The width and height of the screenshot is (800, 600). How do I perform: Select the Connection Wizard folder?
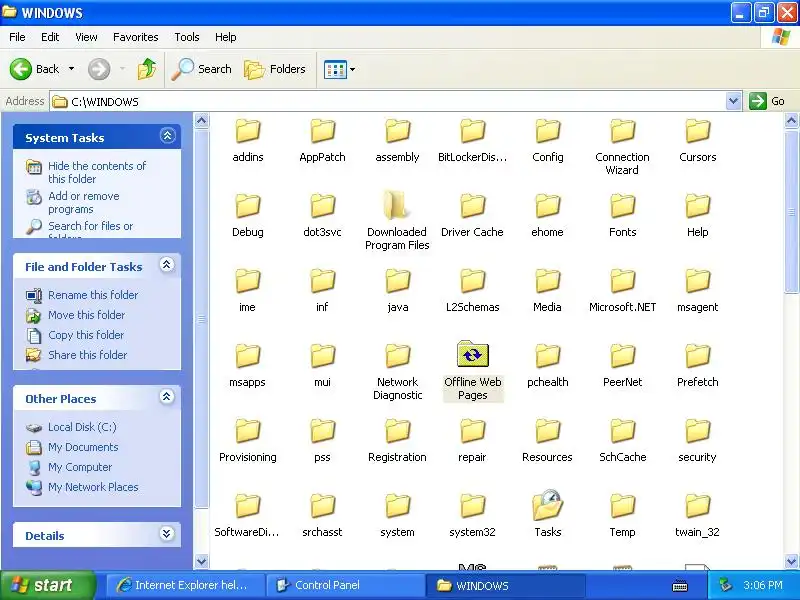tap(622, 147)
